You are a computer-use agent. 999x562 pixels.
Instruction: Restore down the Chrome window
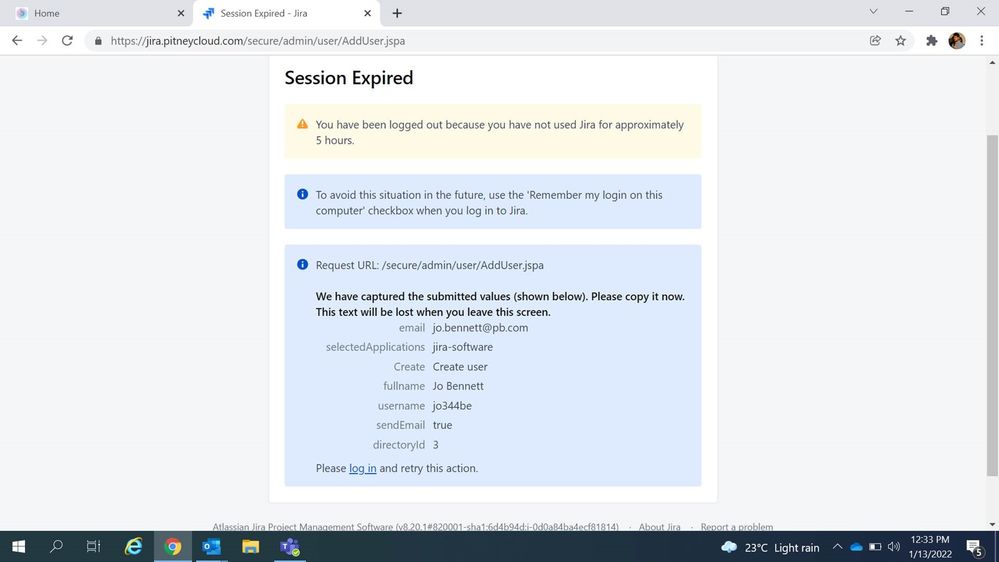coord(945,11)
